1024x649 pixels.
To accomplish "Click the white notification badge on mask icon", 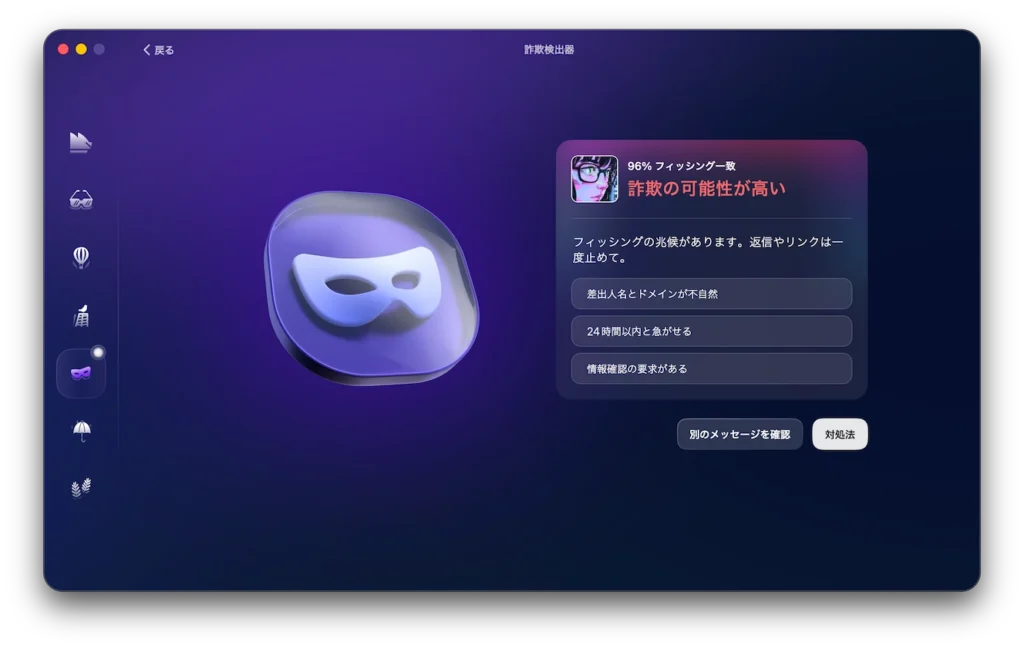I will point(98,353).
